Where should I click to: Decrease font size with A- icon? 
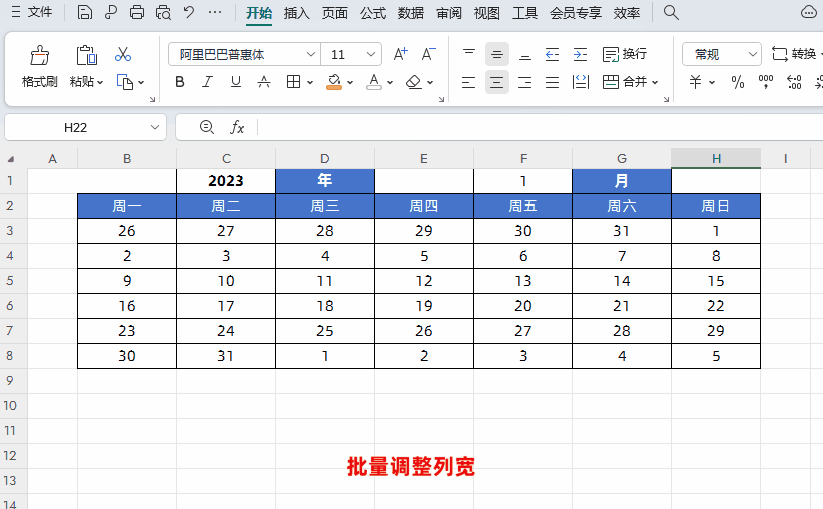(428, 54)
